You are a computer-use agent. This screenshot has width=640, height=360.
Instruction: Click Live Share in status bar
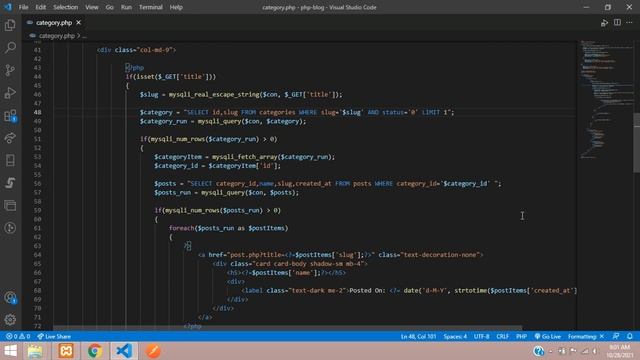tap(54, 336)
